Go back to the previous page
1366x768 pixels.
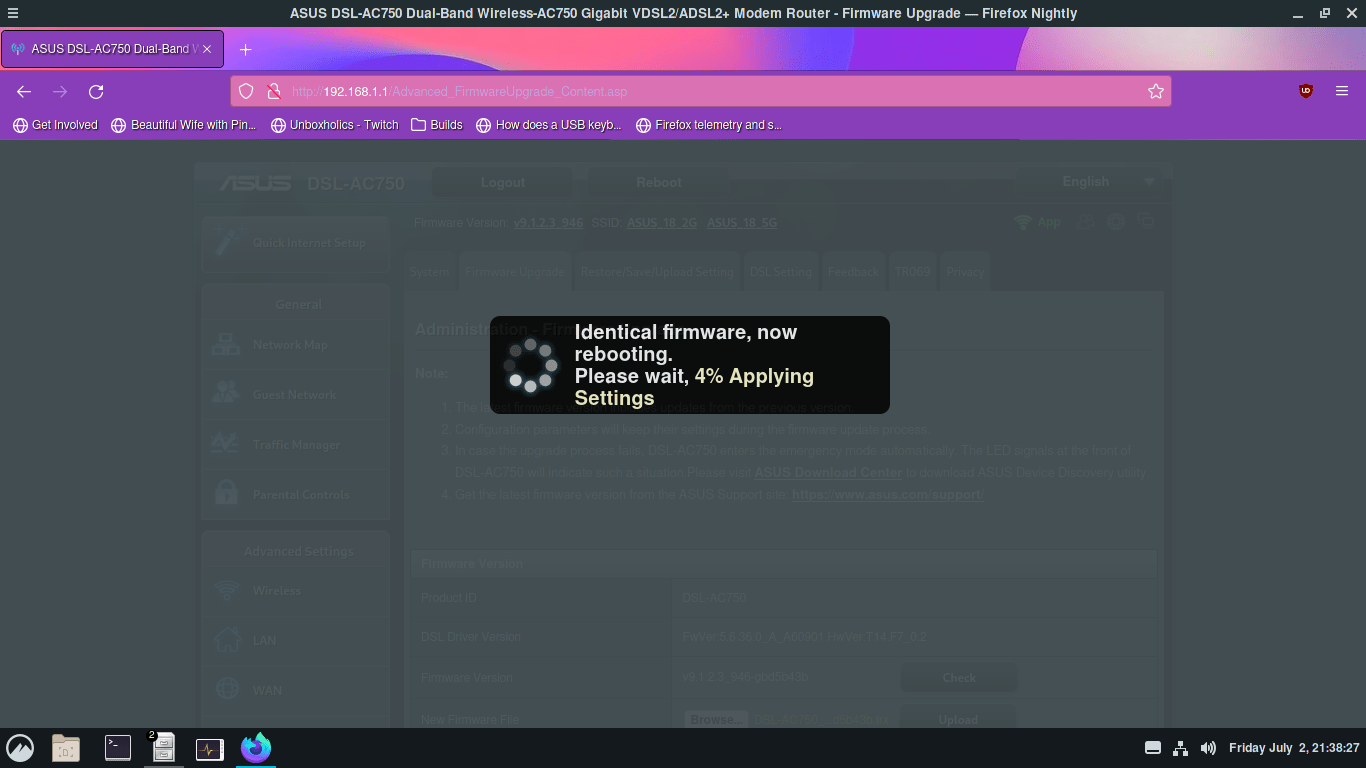[x=24, y=92]
